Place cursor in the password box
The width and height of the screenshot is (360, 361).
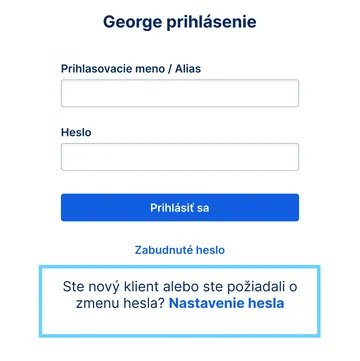180,157
